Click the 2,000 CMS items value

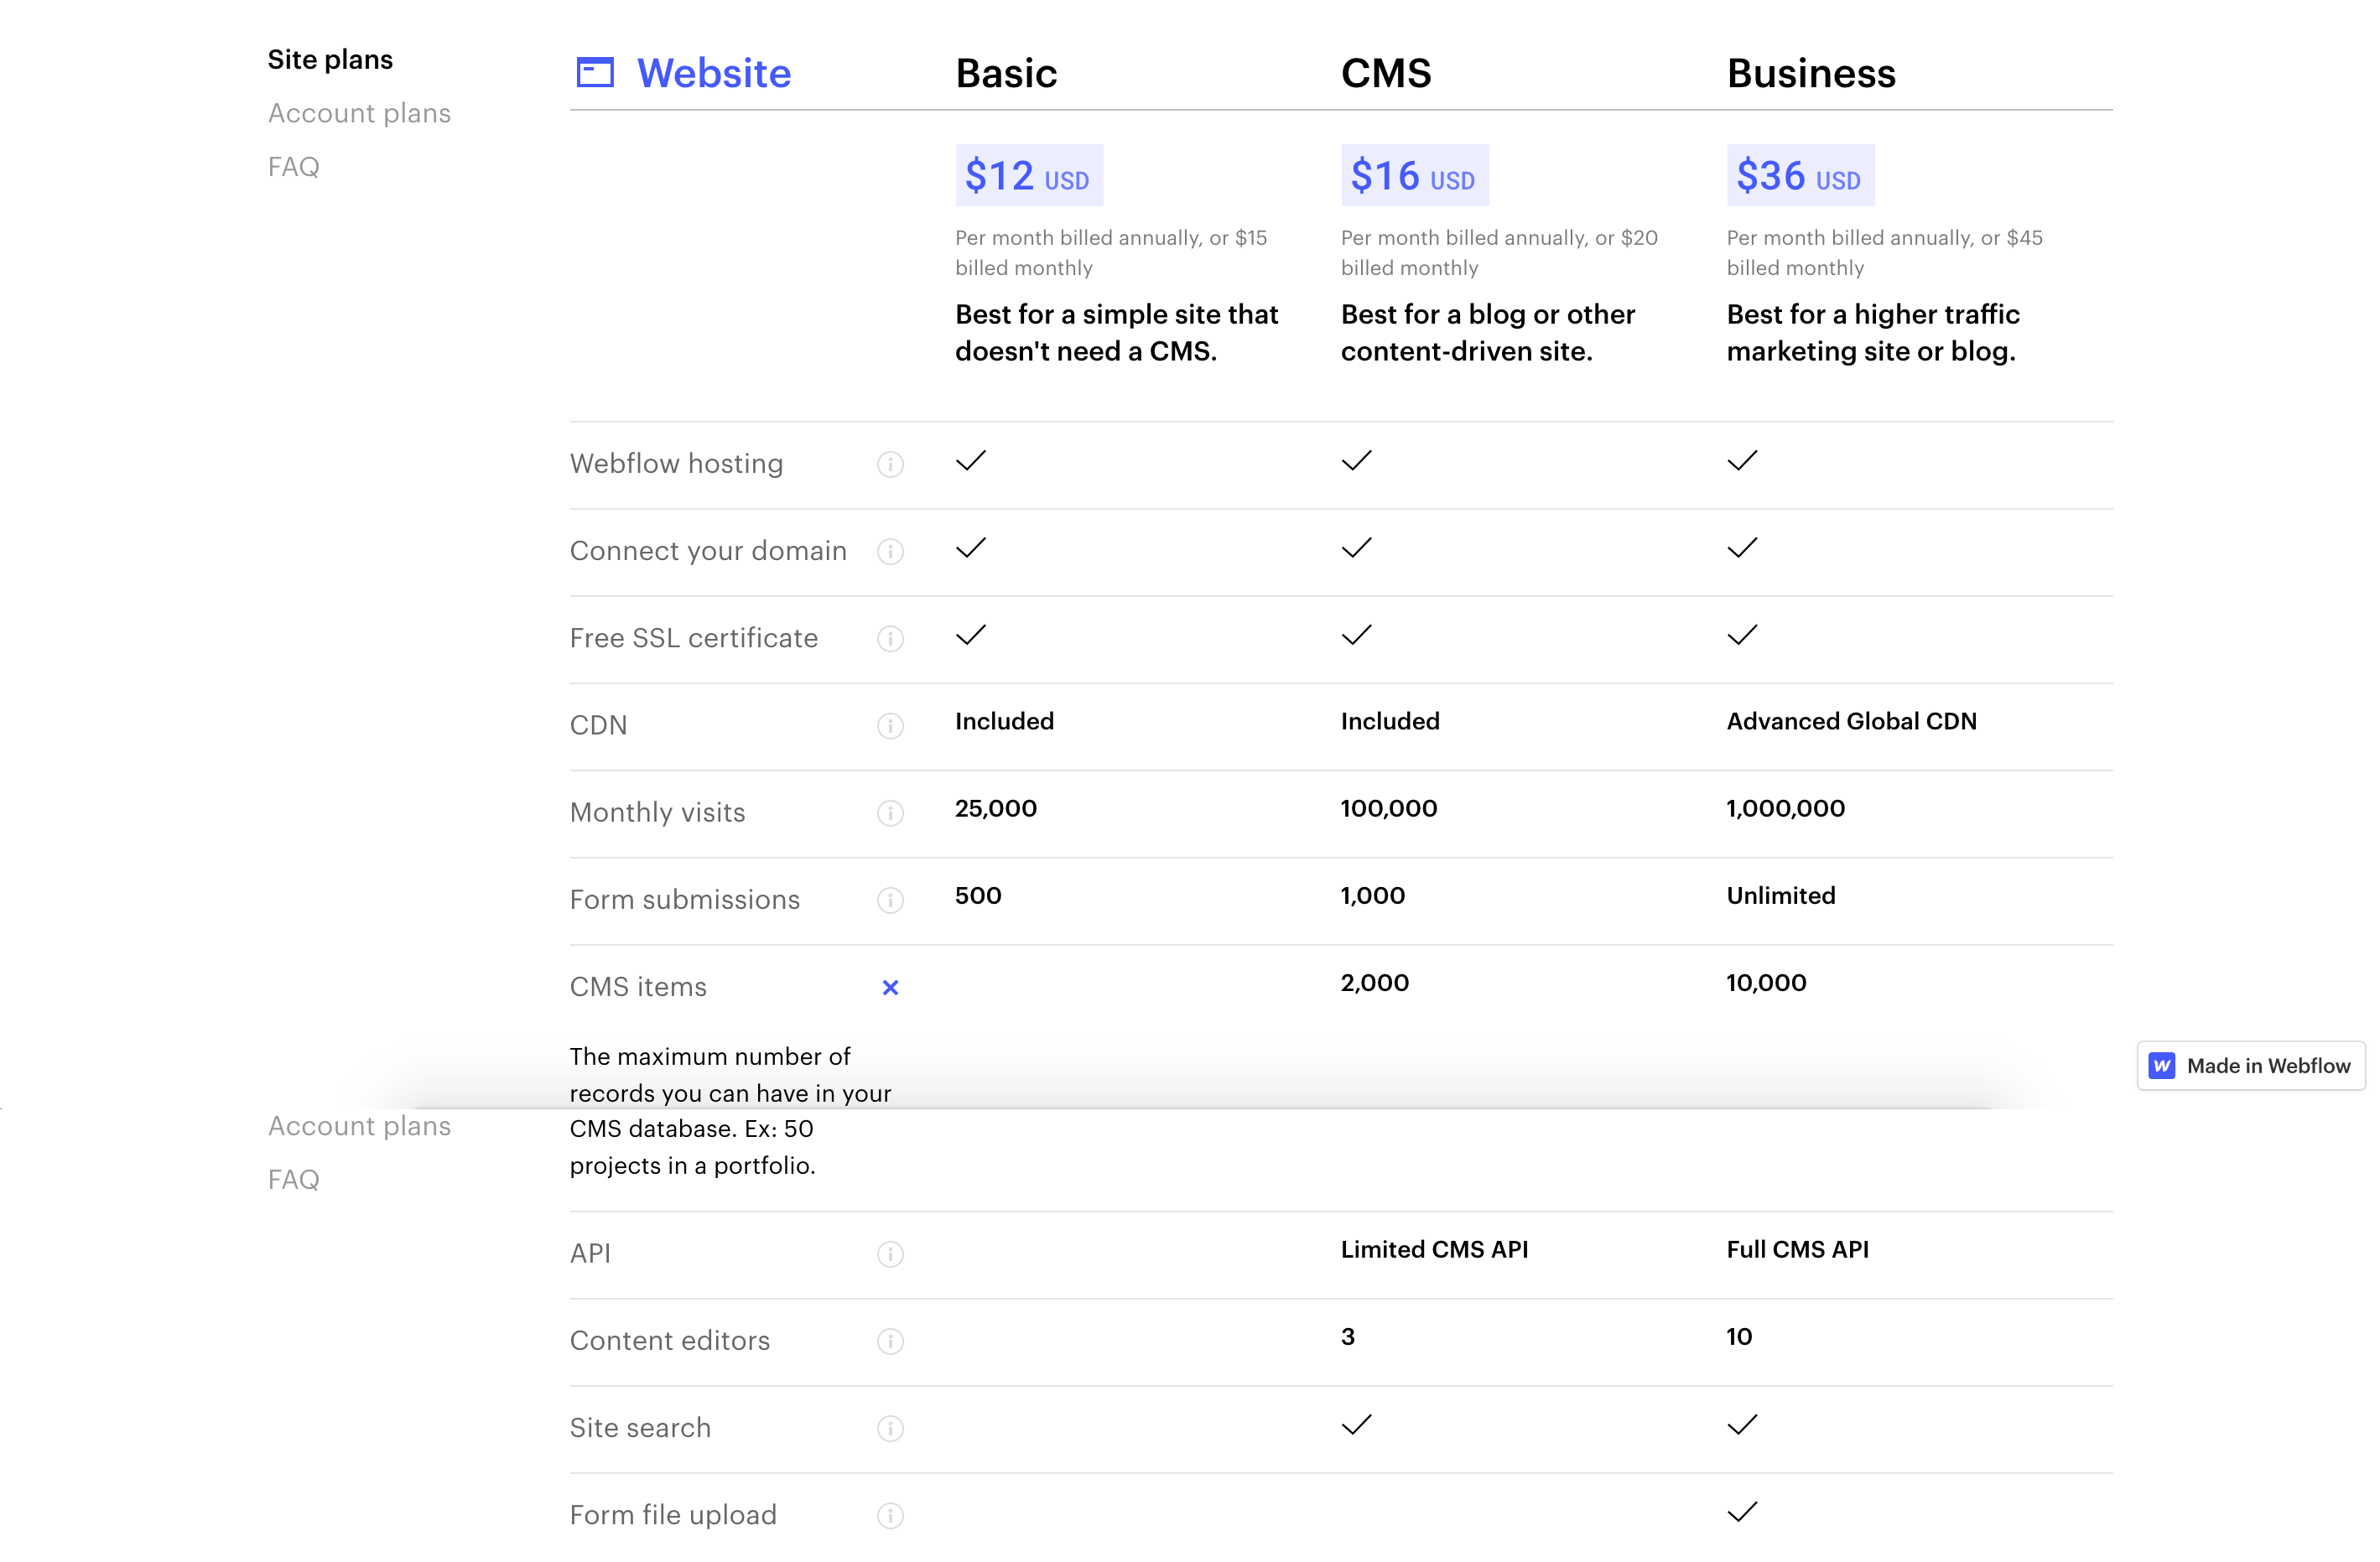(x=1375, y=983)
